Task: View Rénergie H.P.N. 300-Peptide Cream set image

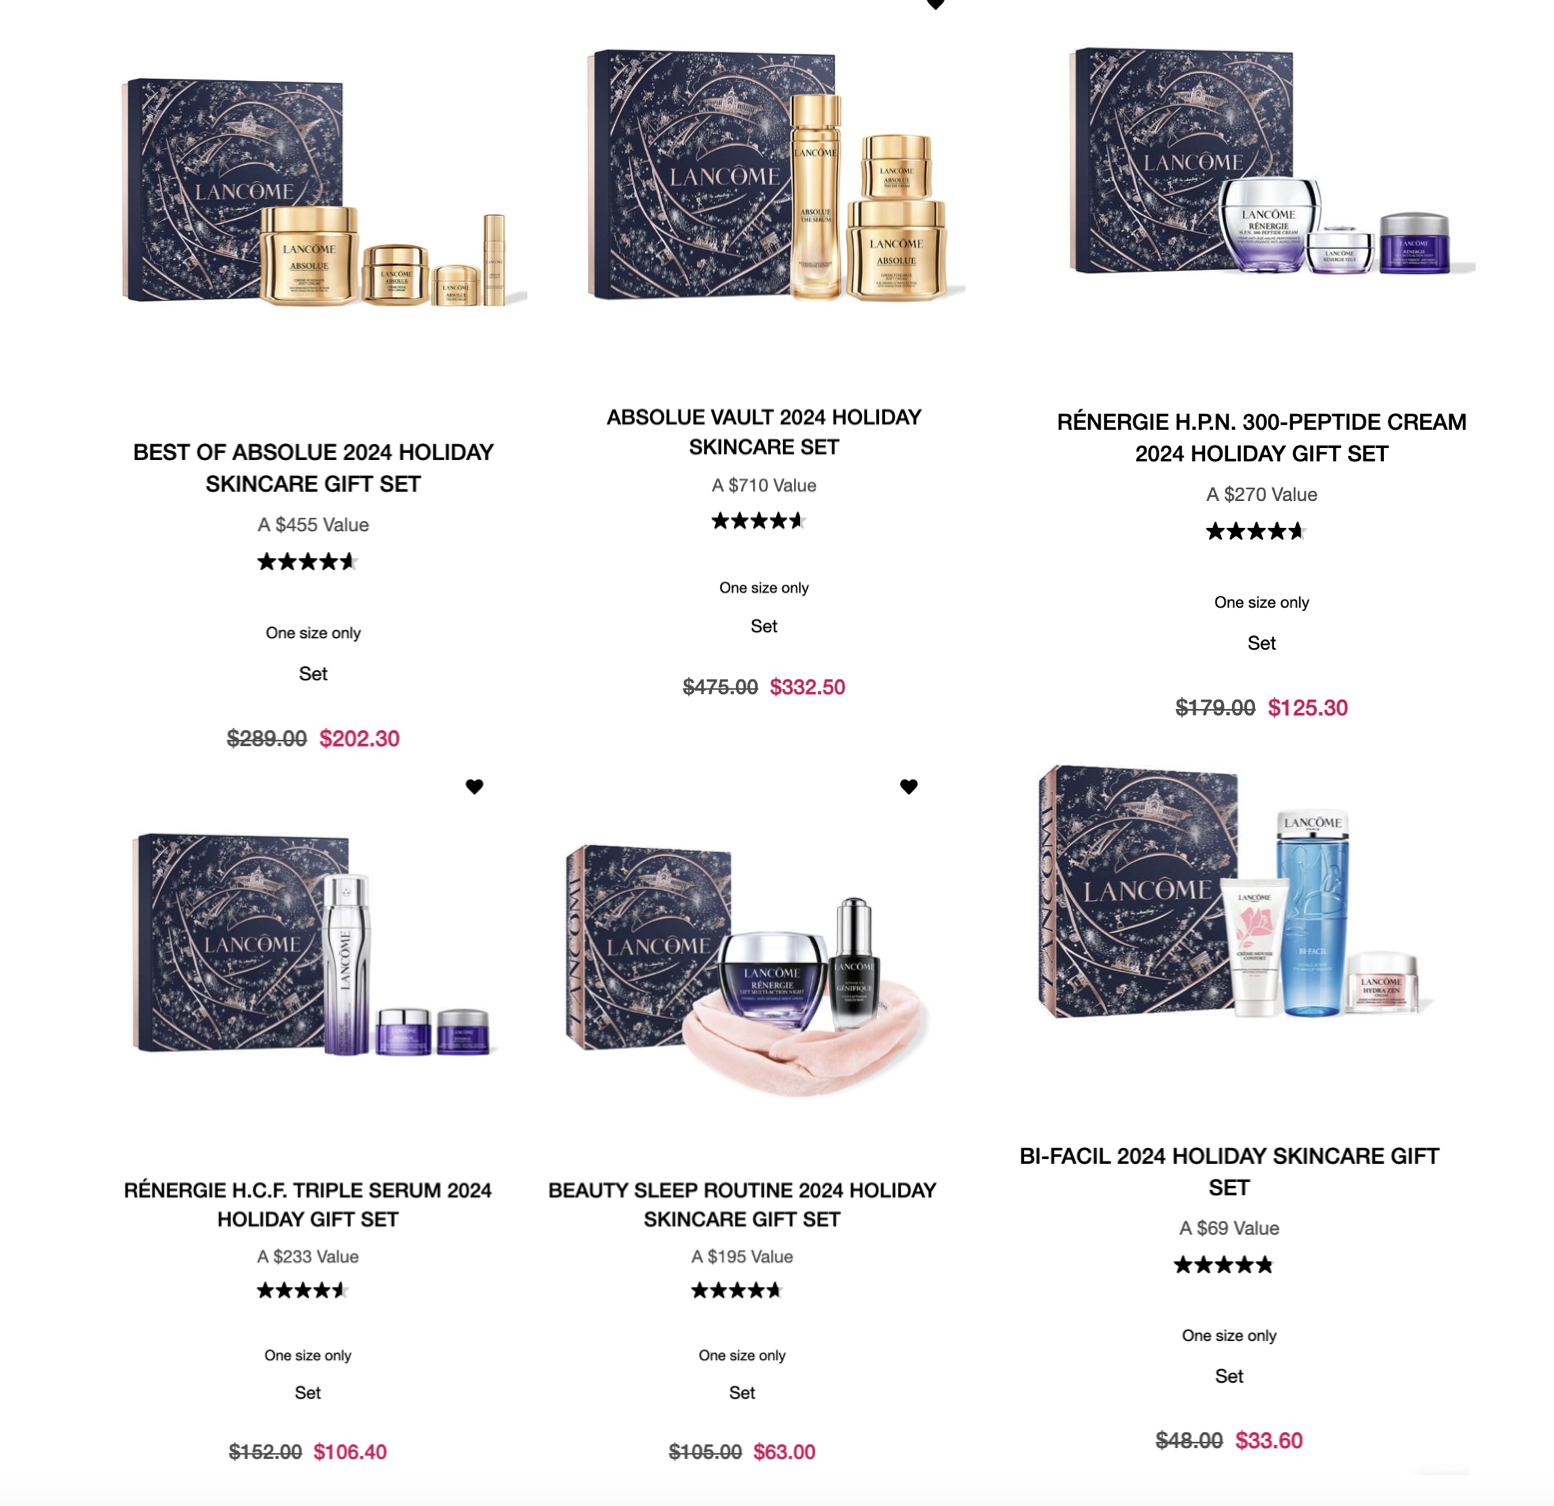Action: (x=1271, y=162)
